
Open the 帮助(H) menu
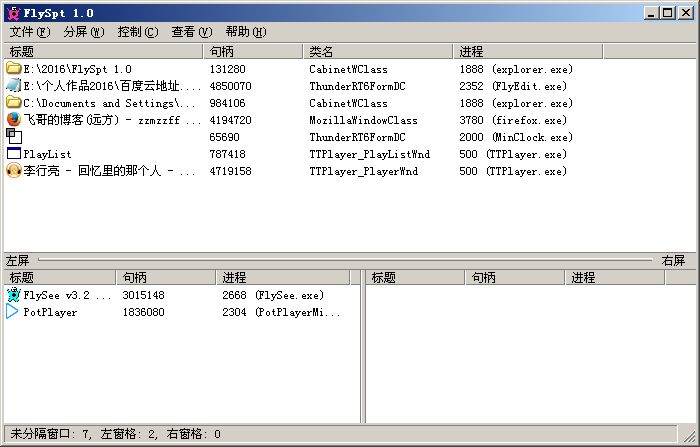[x=246, y=32]
